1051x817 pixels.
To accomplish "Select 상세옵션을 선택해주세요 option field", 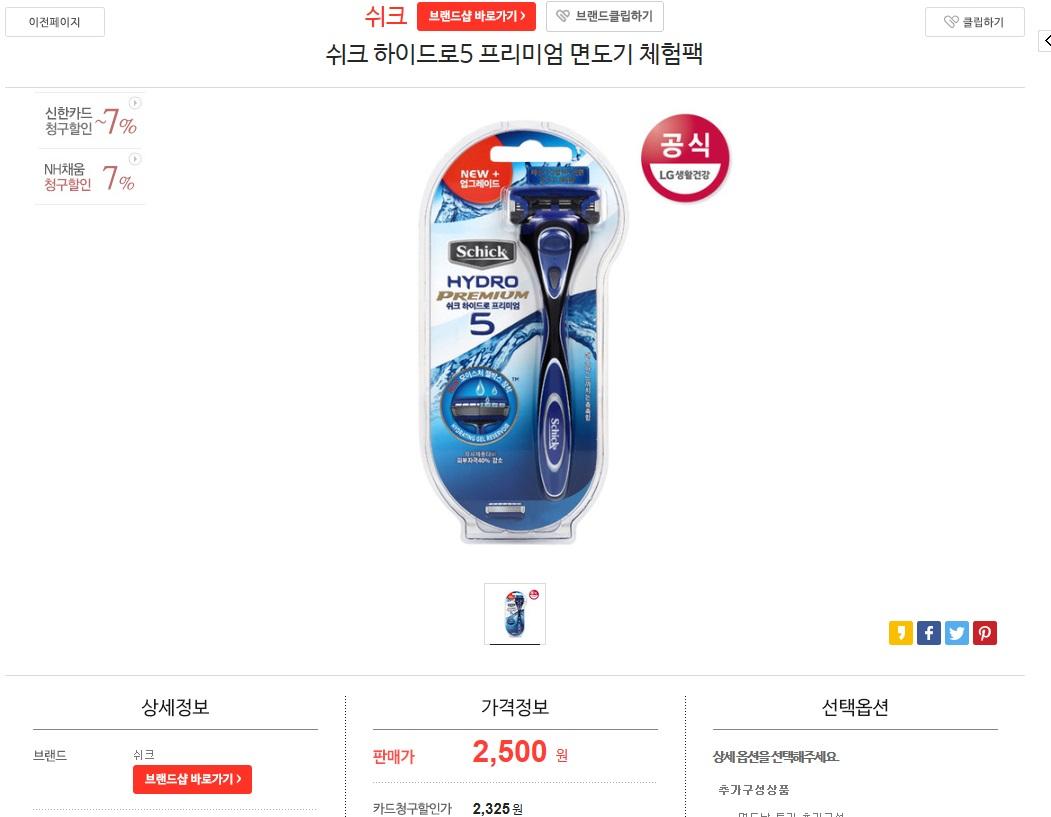I will click(776, 757).
